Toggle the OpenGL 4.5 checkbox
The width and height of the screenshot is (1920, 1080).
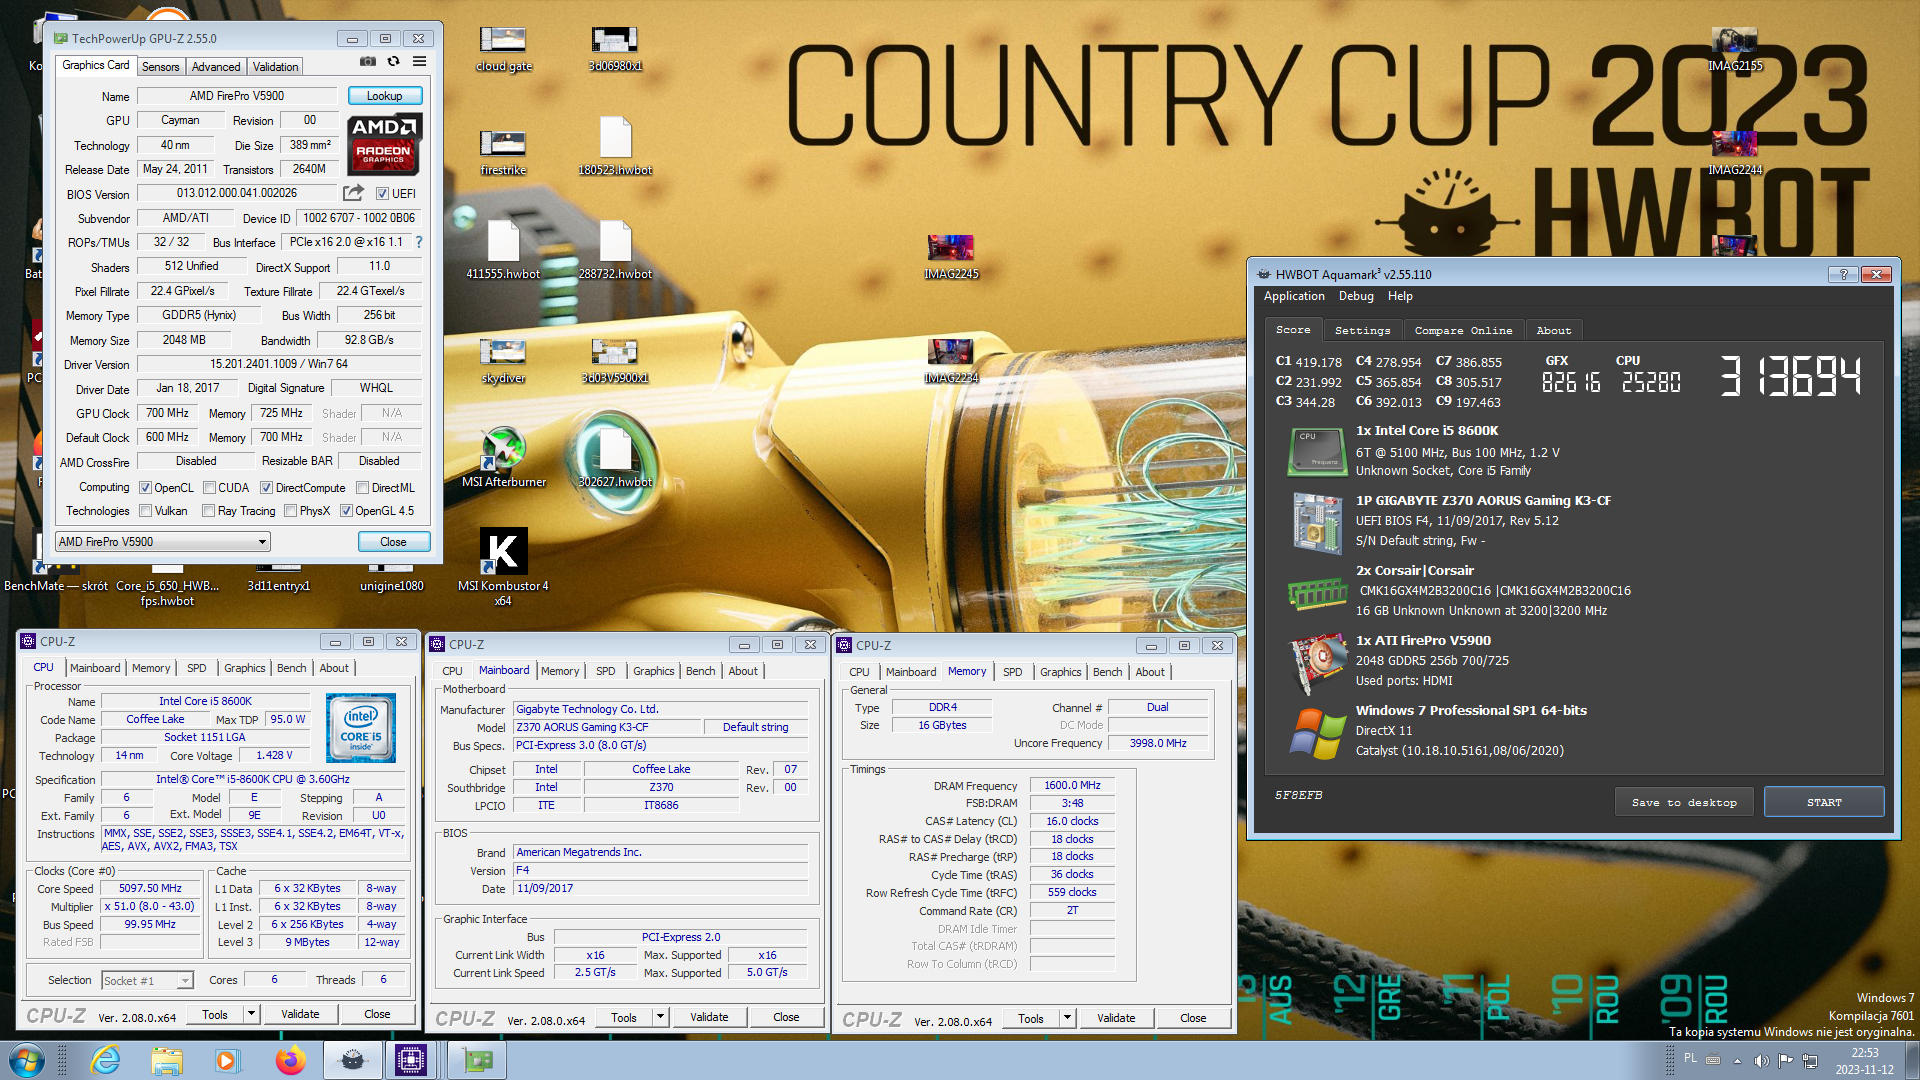click(x=347, y=511)
